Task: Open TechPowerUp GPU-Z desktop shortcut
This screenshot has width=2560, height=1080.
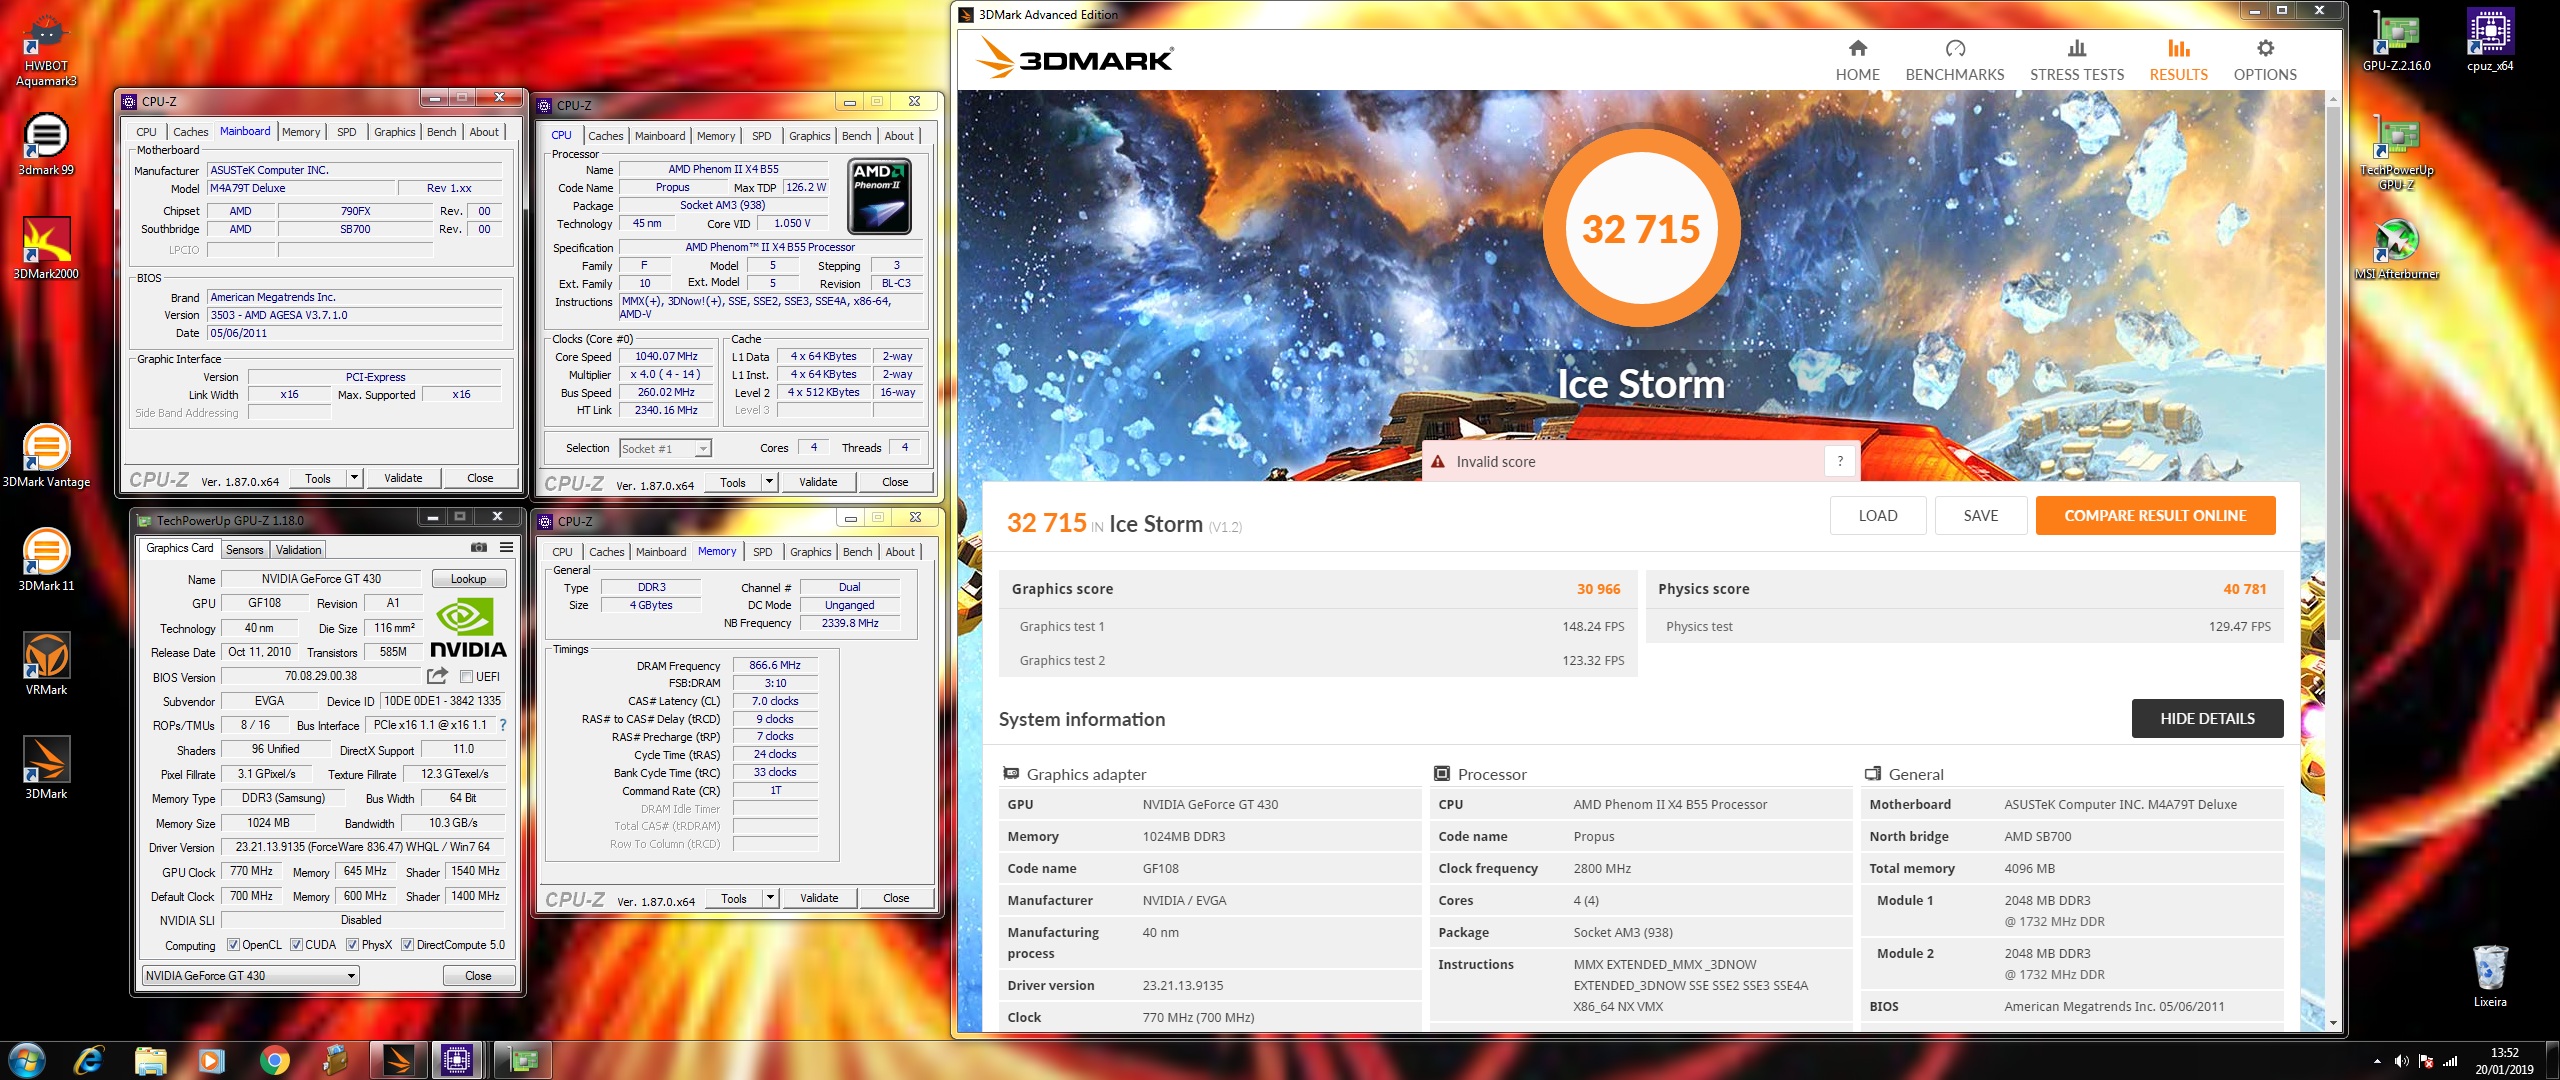Action: tap(2397, 152)
